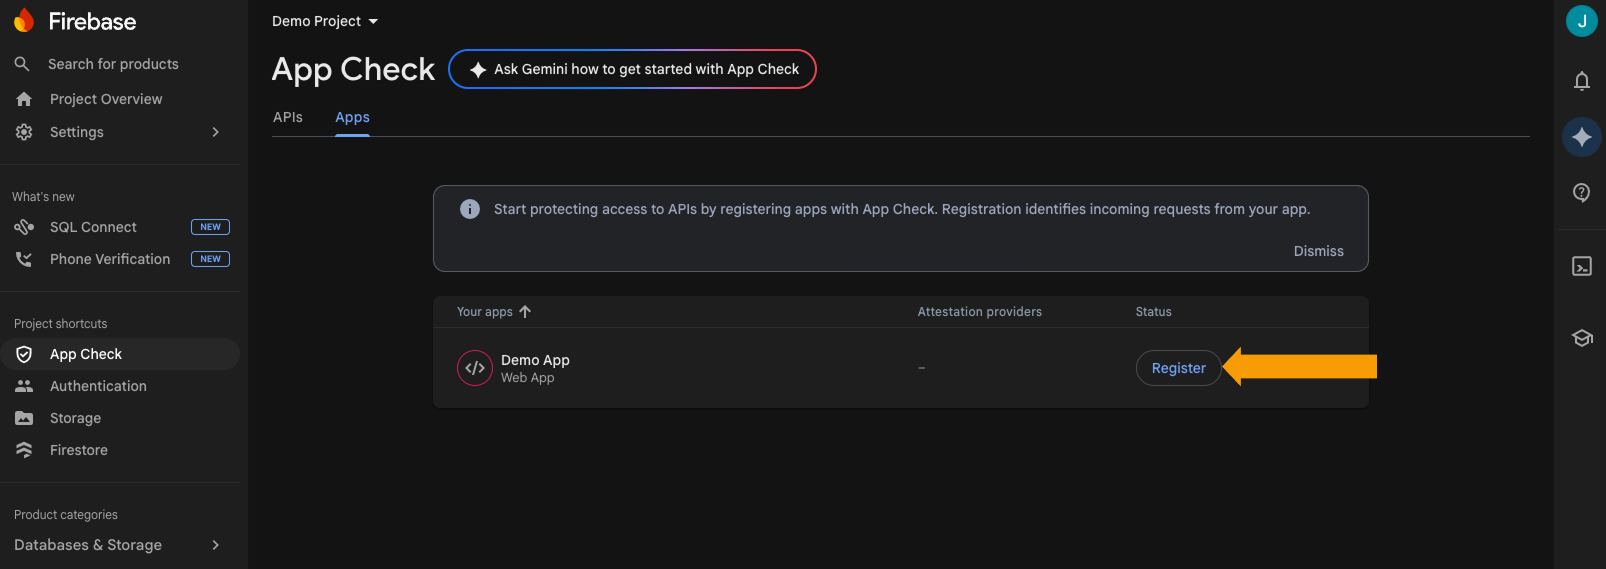This screenshot has width=1606, height=569.
Task: Expand the Settings submenu chevron
Action: pyautogui.click(x=216, y=132)
